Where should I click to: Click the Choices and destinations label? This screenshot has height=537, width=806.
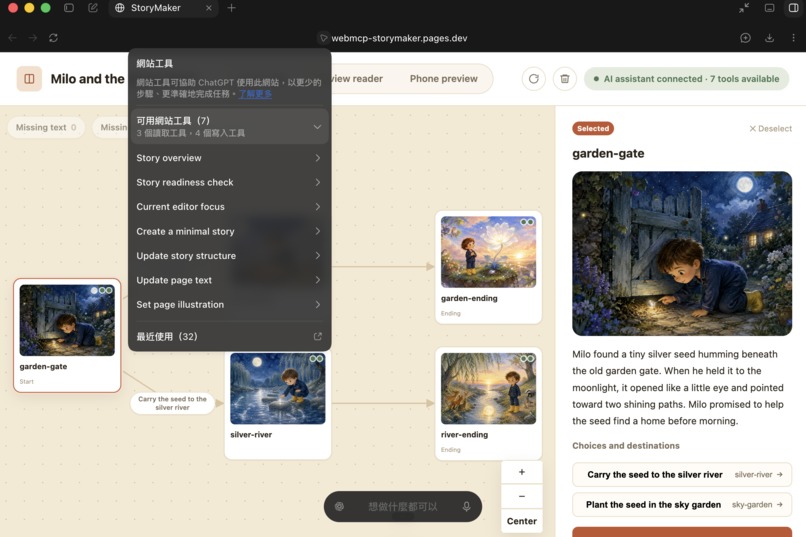(626, 446)
